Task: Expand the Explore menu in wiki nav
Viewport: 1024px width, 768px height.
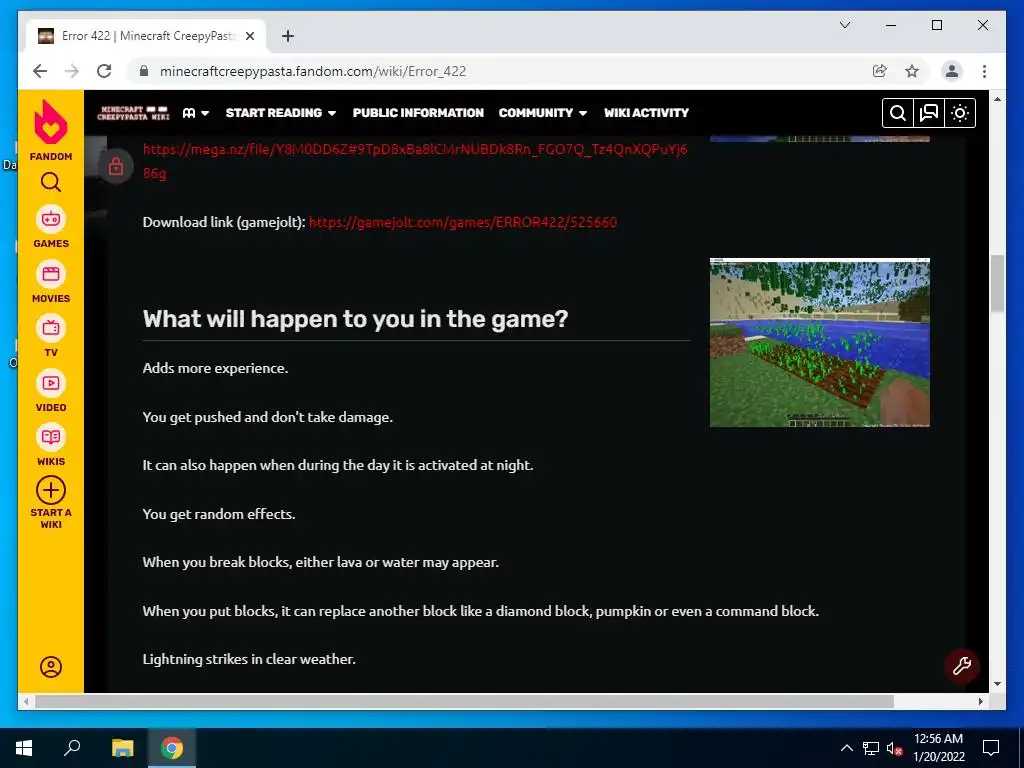Action: pyautogui.click(x=196, y=113)
